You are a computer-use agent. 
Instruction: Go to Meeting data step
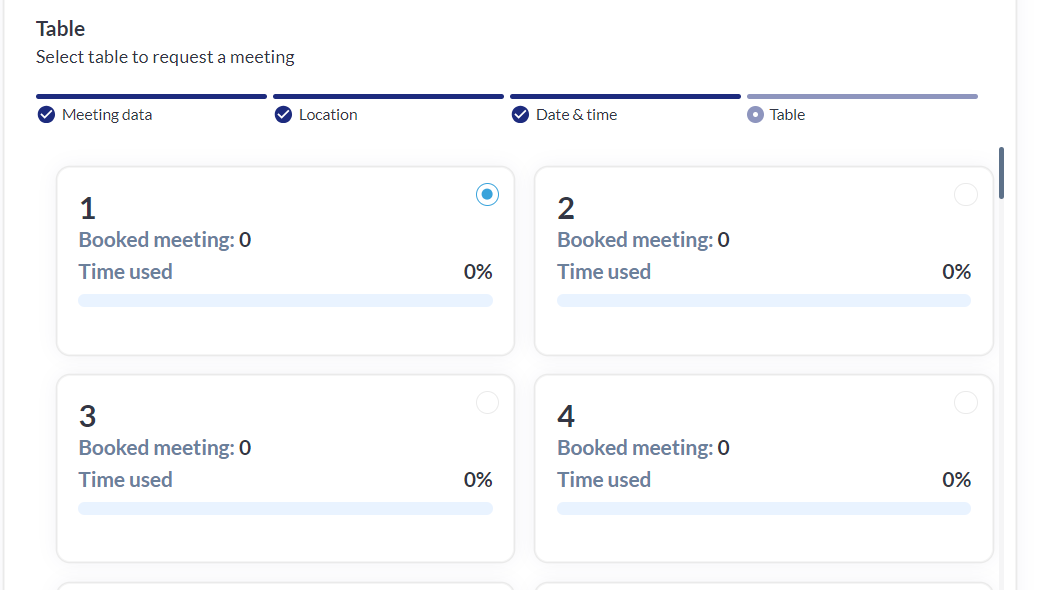tap(107, 115)
